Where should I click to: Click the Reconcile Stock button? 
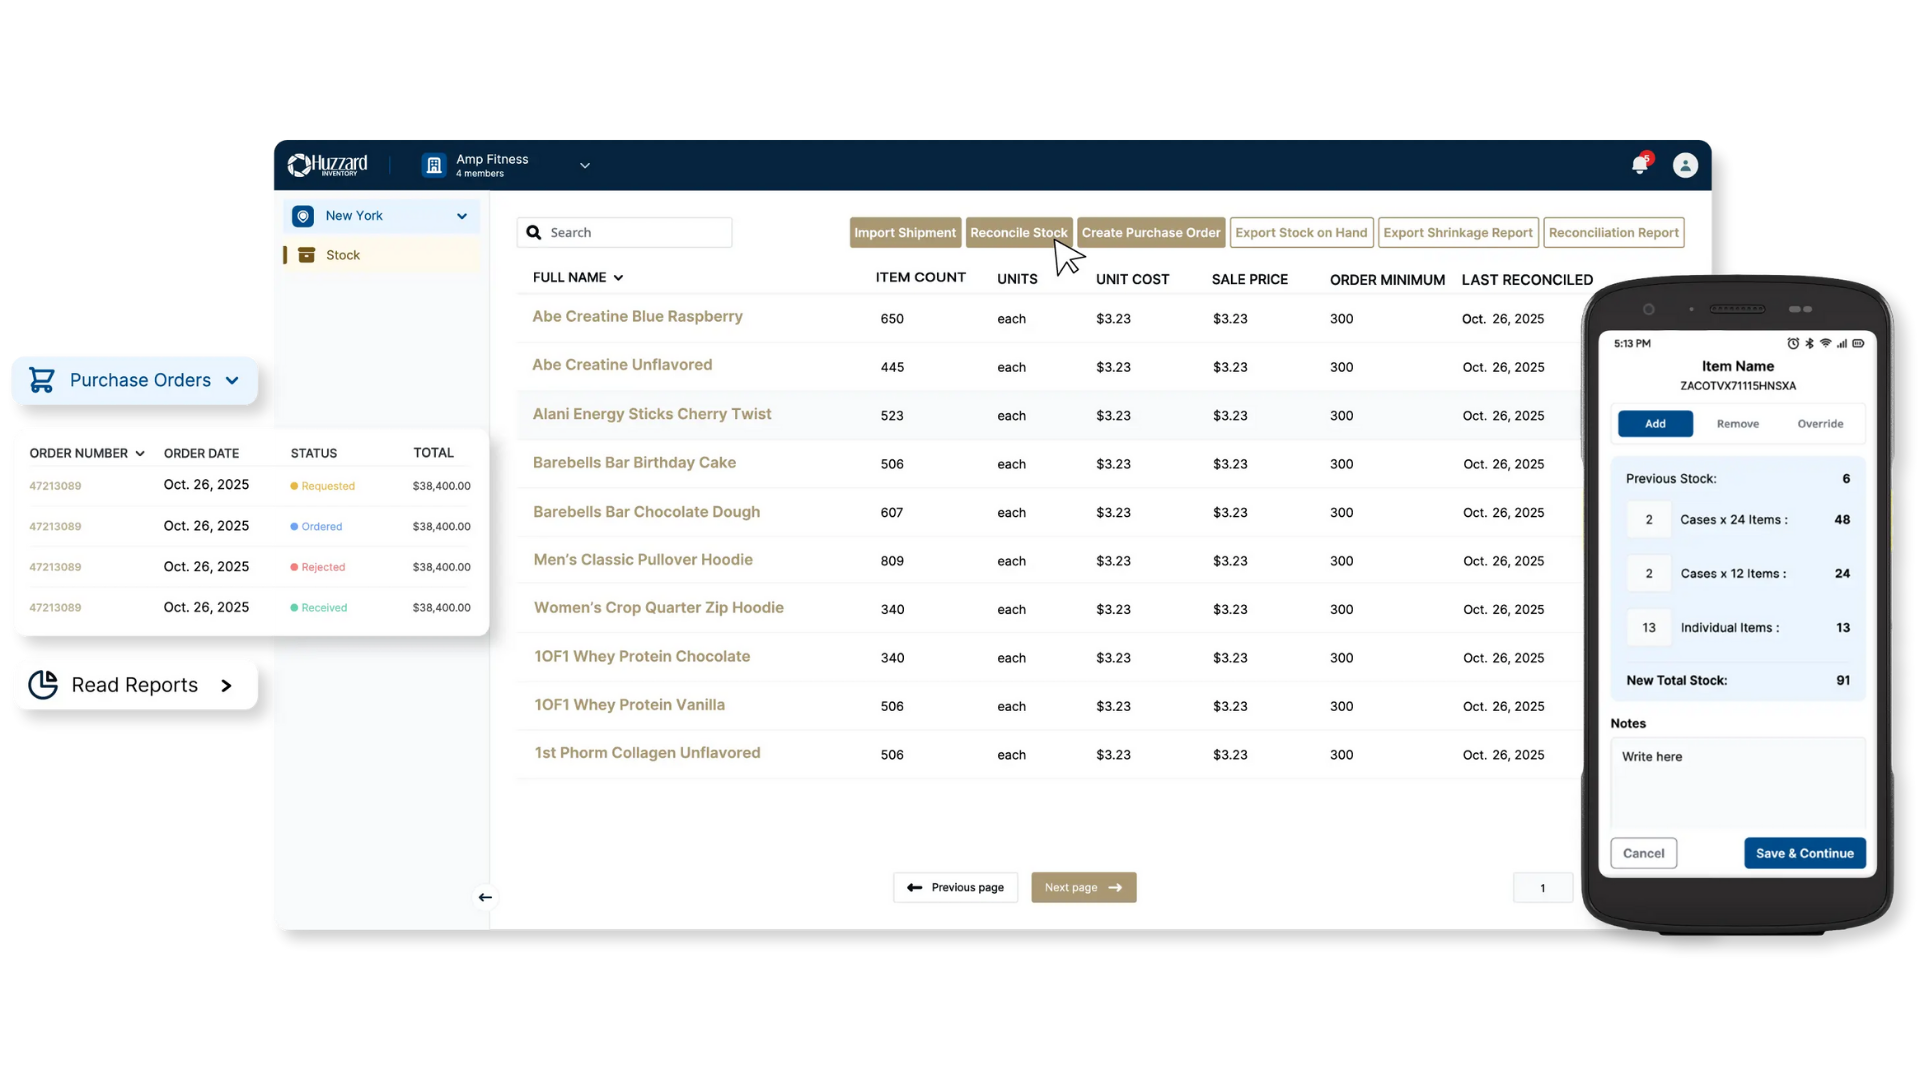click(1018, 232)
